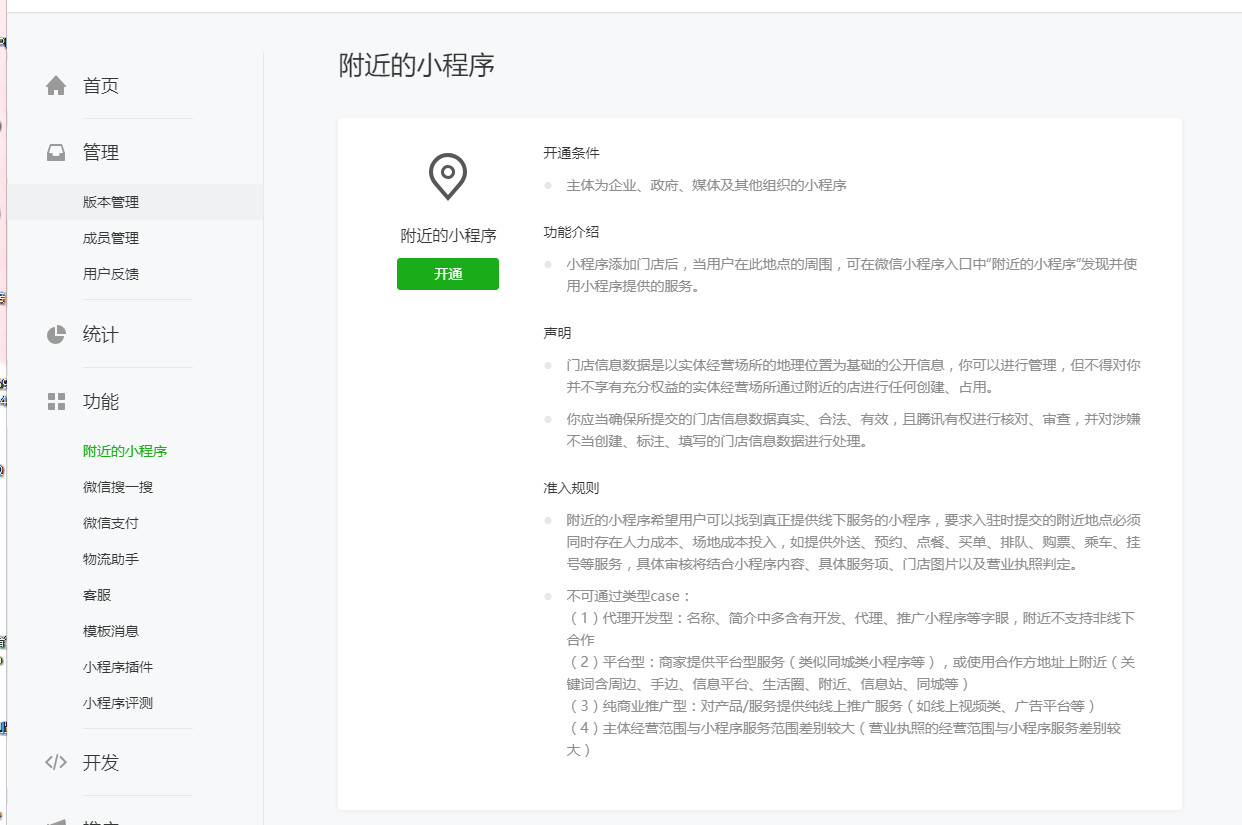1242x825 pixels.
Task: Select 成员管理 in the sidebar
Action: pyautogui.click(x=111, y=238)
